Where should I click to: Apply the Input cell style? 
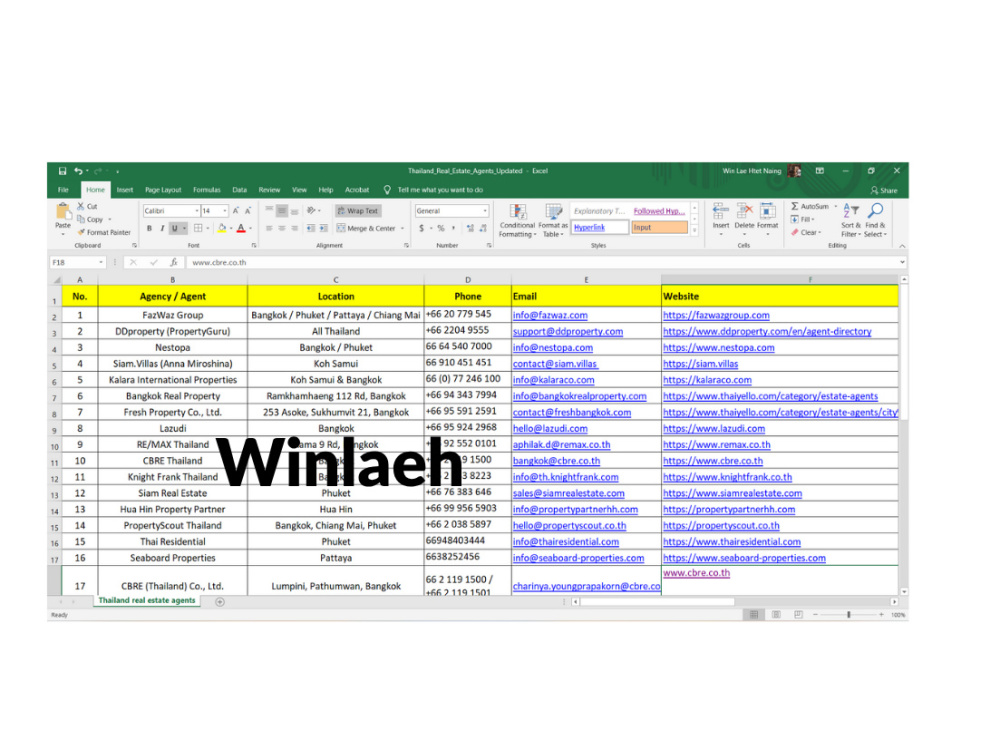pyautogui.click(x=659, y=227)
